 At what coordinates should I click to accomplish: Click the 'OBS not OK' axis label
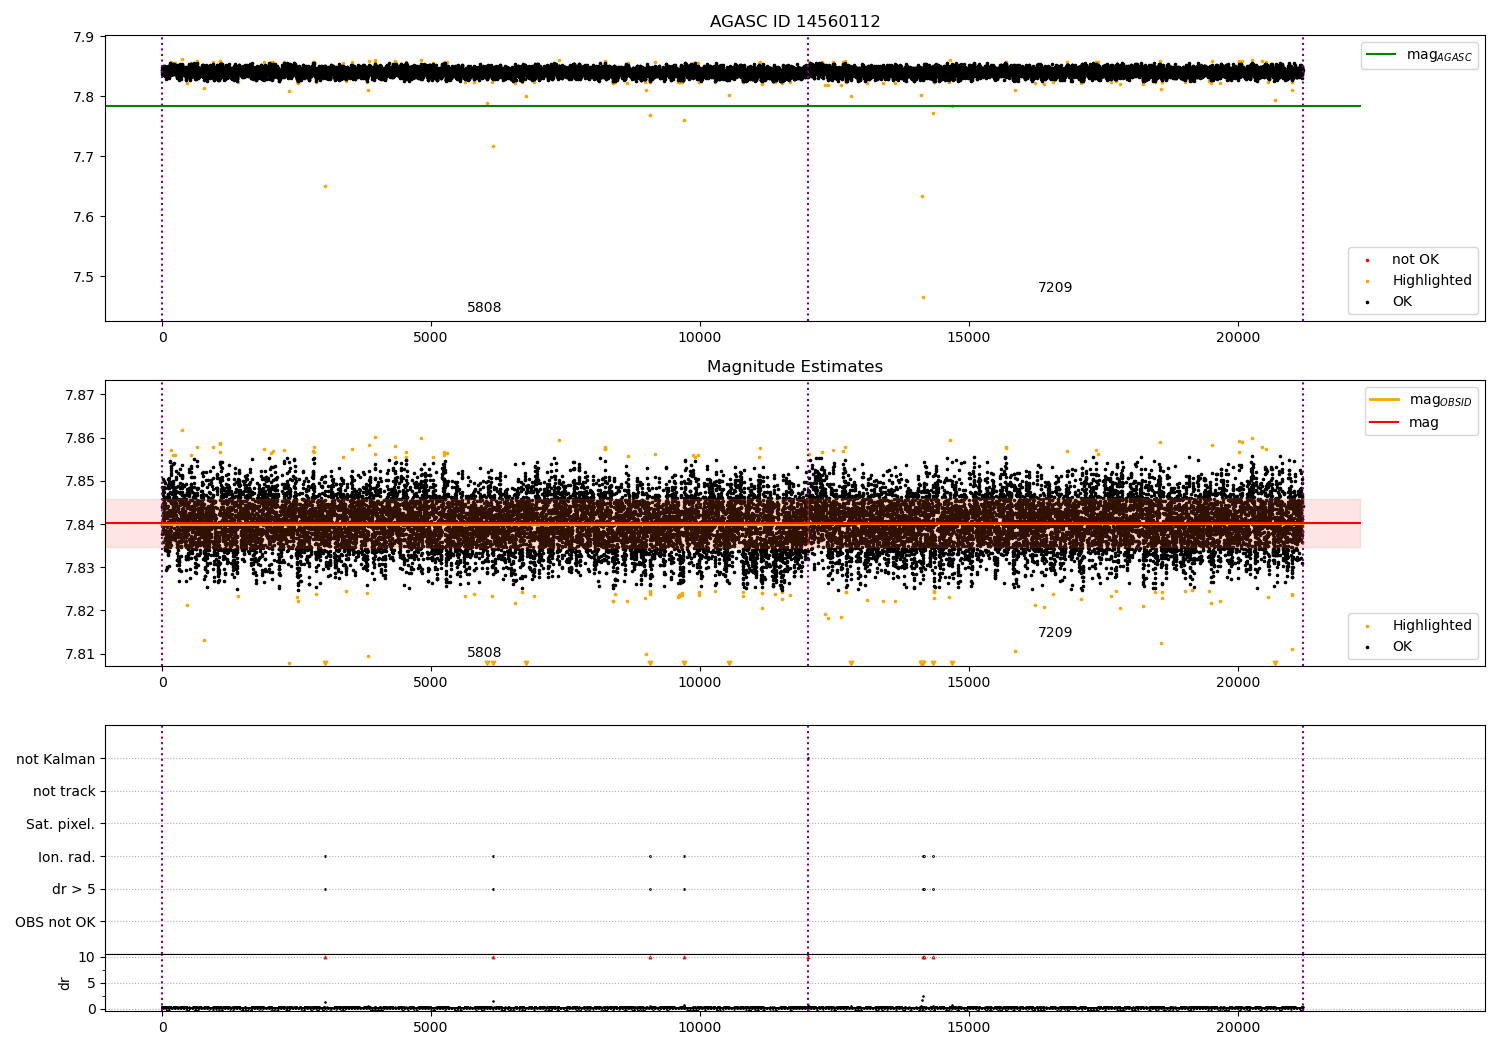pos(56,923)
